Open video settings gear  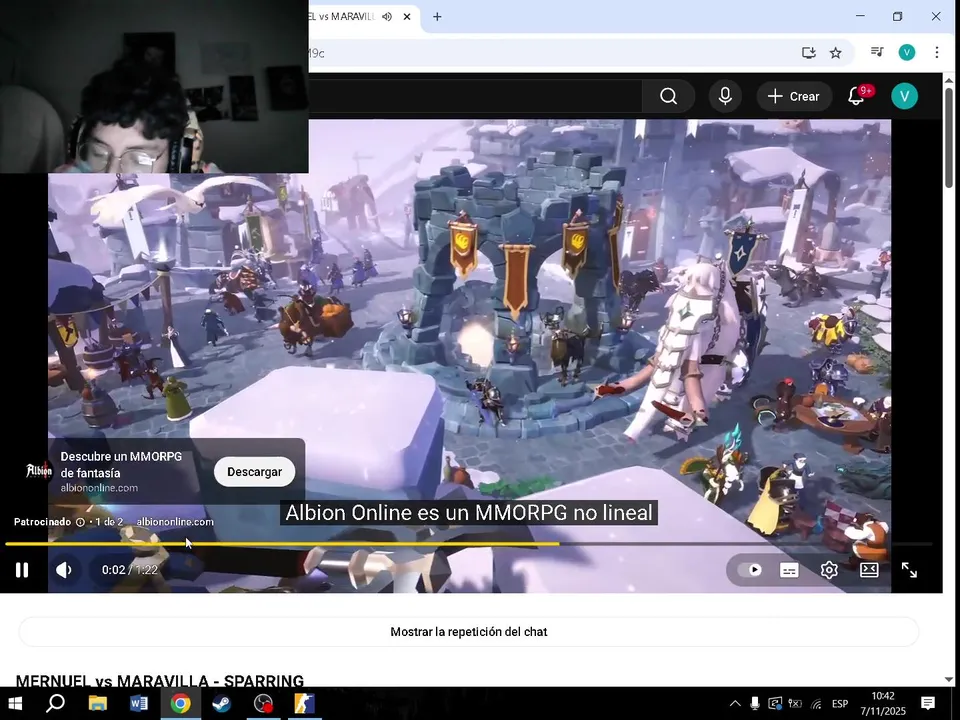coord(829,570)
